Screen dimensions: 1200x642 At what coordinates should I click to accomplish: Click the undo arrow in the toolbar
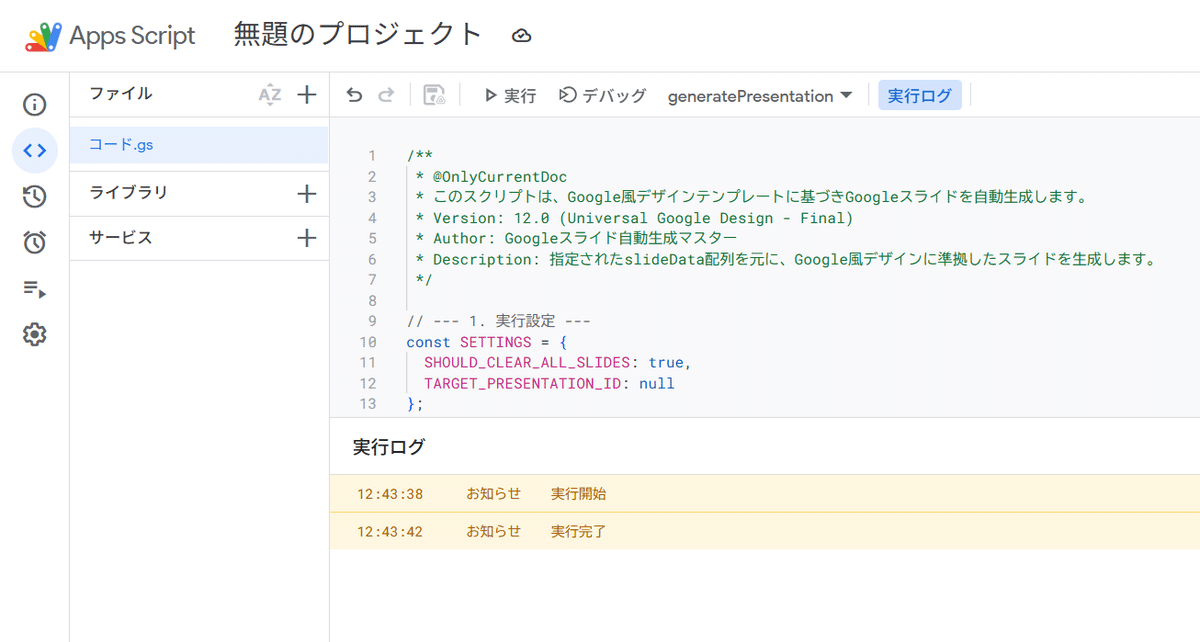[354, 96]
